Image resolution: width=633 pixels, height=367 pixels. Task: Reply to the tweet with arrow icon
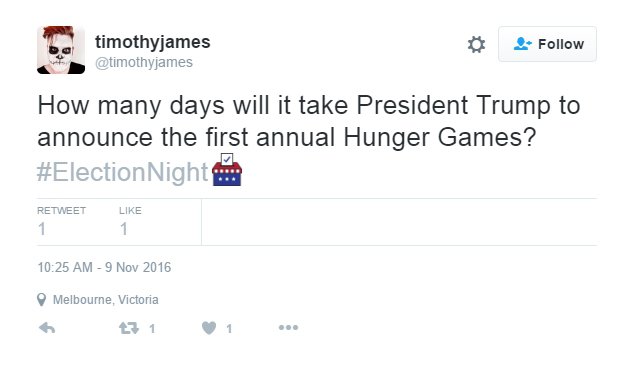click(x=47, y=328)
